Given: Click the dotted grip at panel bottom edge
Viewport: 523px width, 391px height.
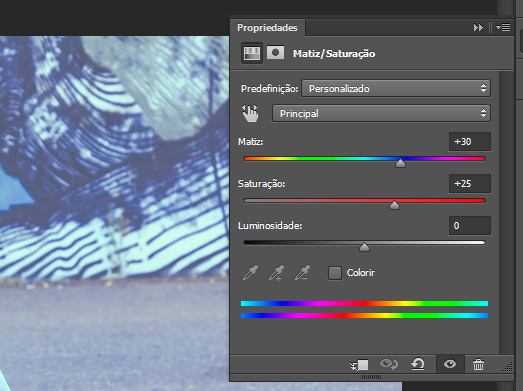Looking at the screenshot, I should point(371,377).
